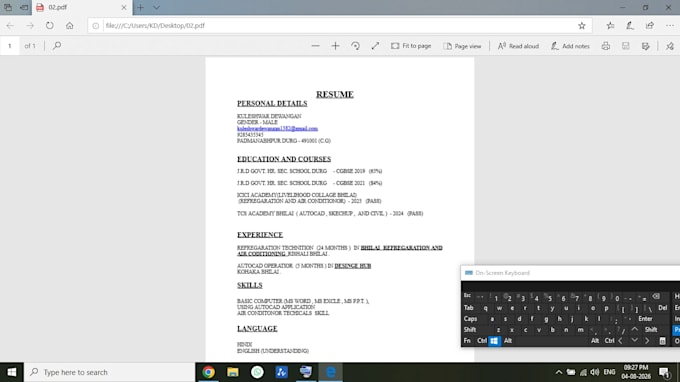Screen dimensions: 680x382
Task: Open Settings and more menu
Action: click(x=670, y=26)
